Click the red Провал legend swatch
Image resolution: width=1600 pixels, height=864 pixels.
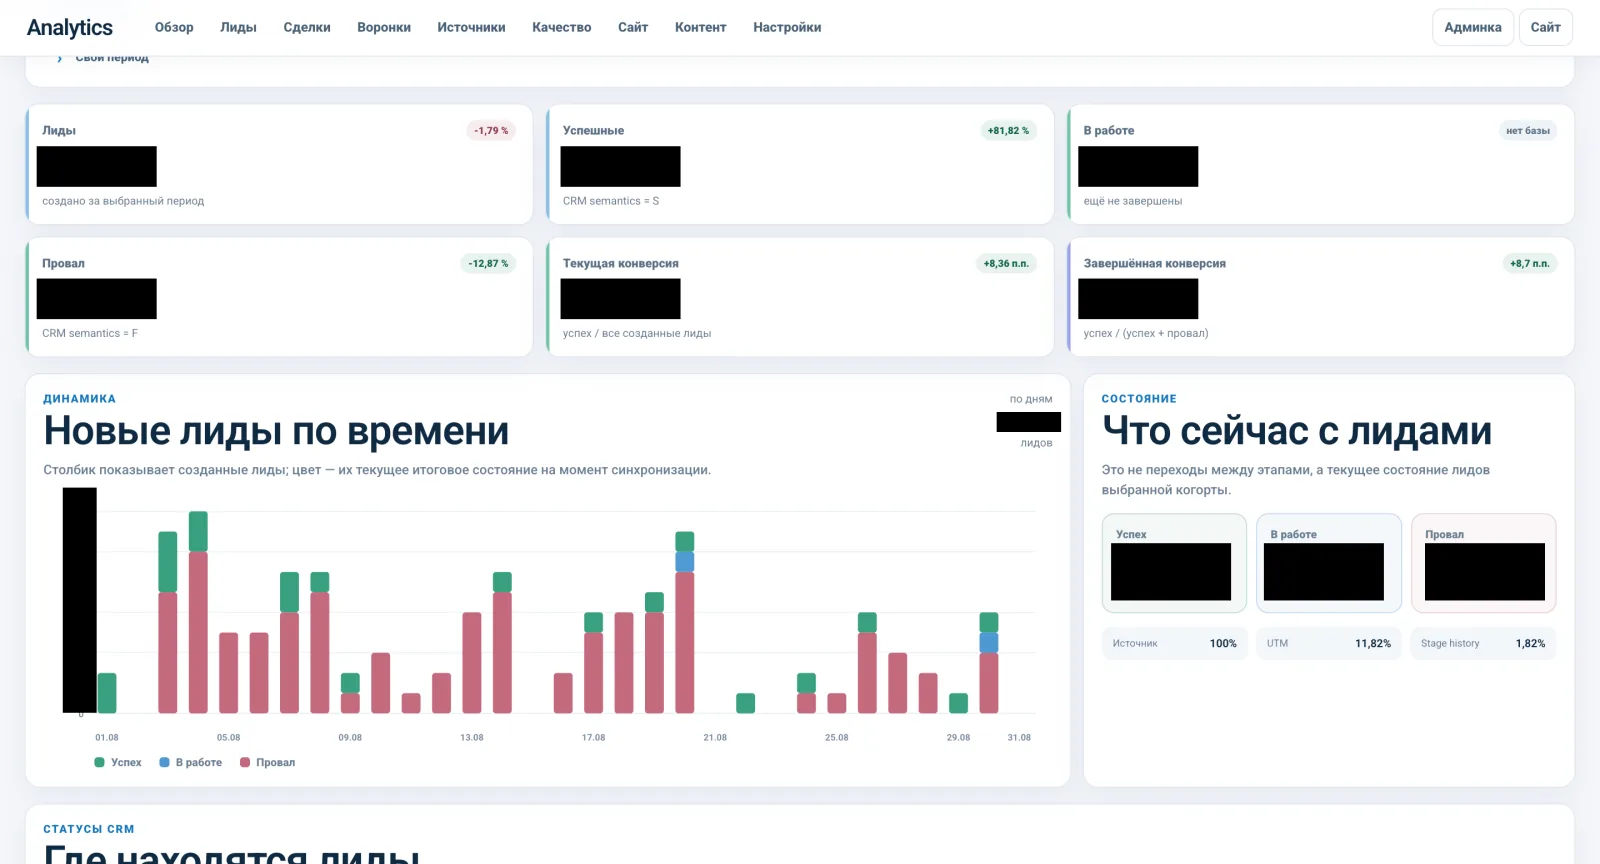[245, 762]
